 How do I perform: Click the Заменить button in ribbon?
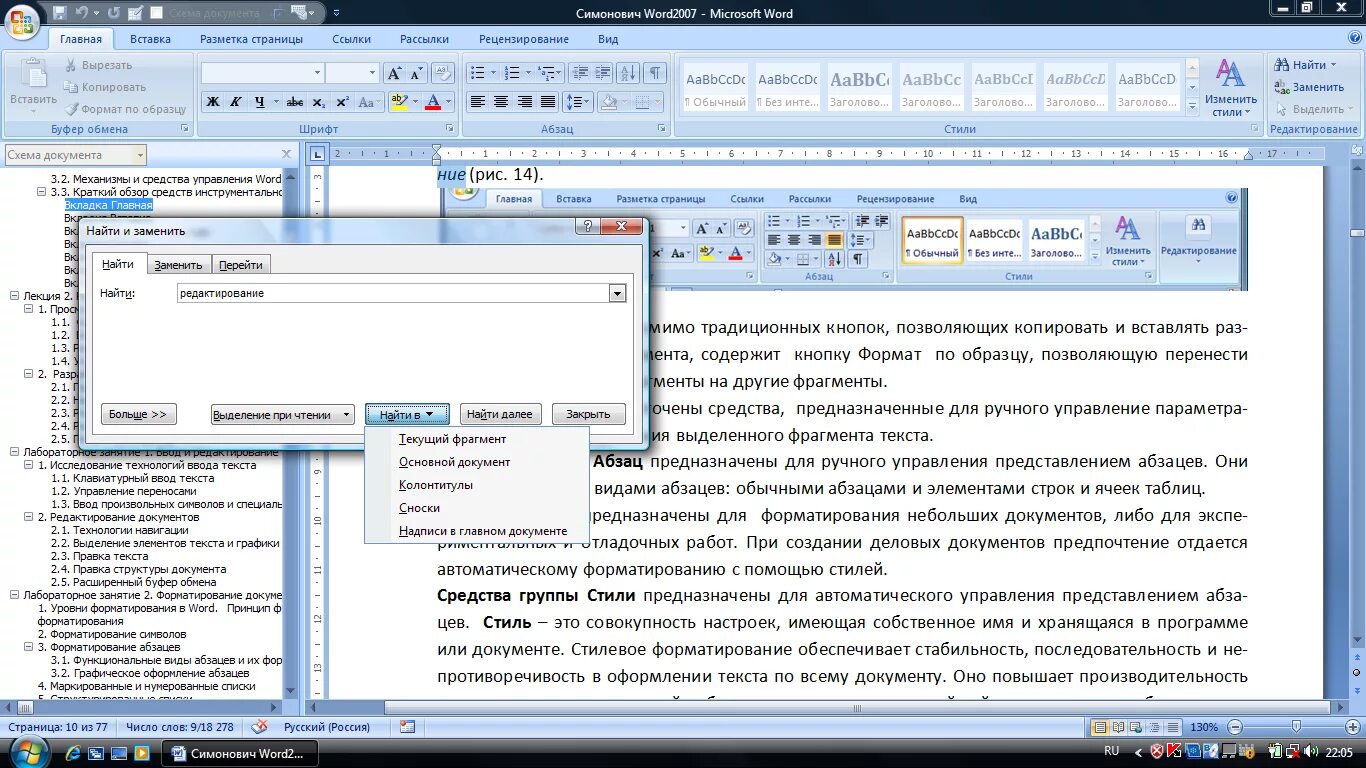point(1310,87)
